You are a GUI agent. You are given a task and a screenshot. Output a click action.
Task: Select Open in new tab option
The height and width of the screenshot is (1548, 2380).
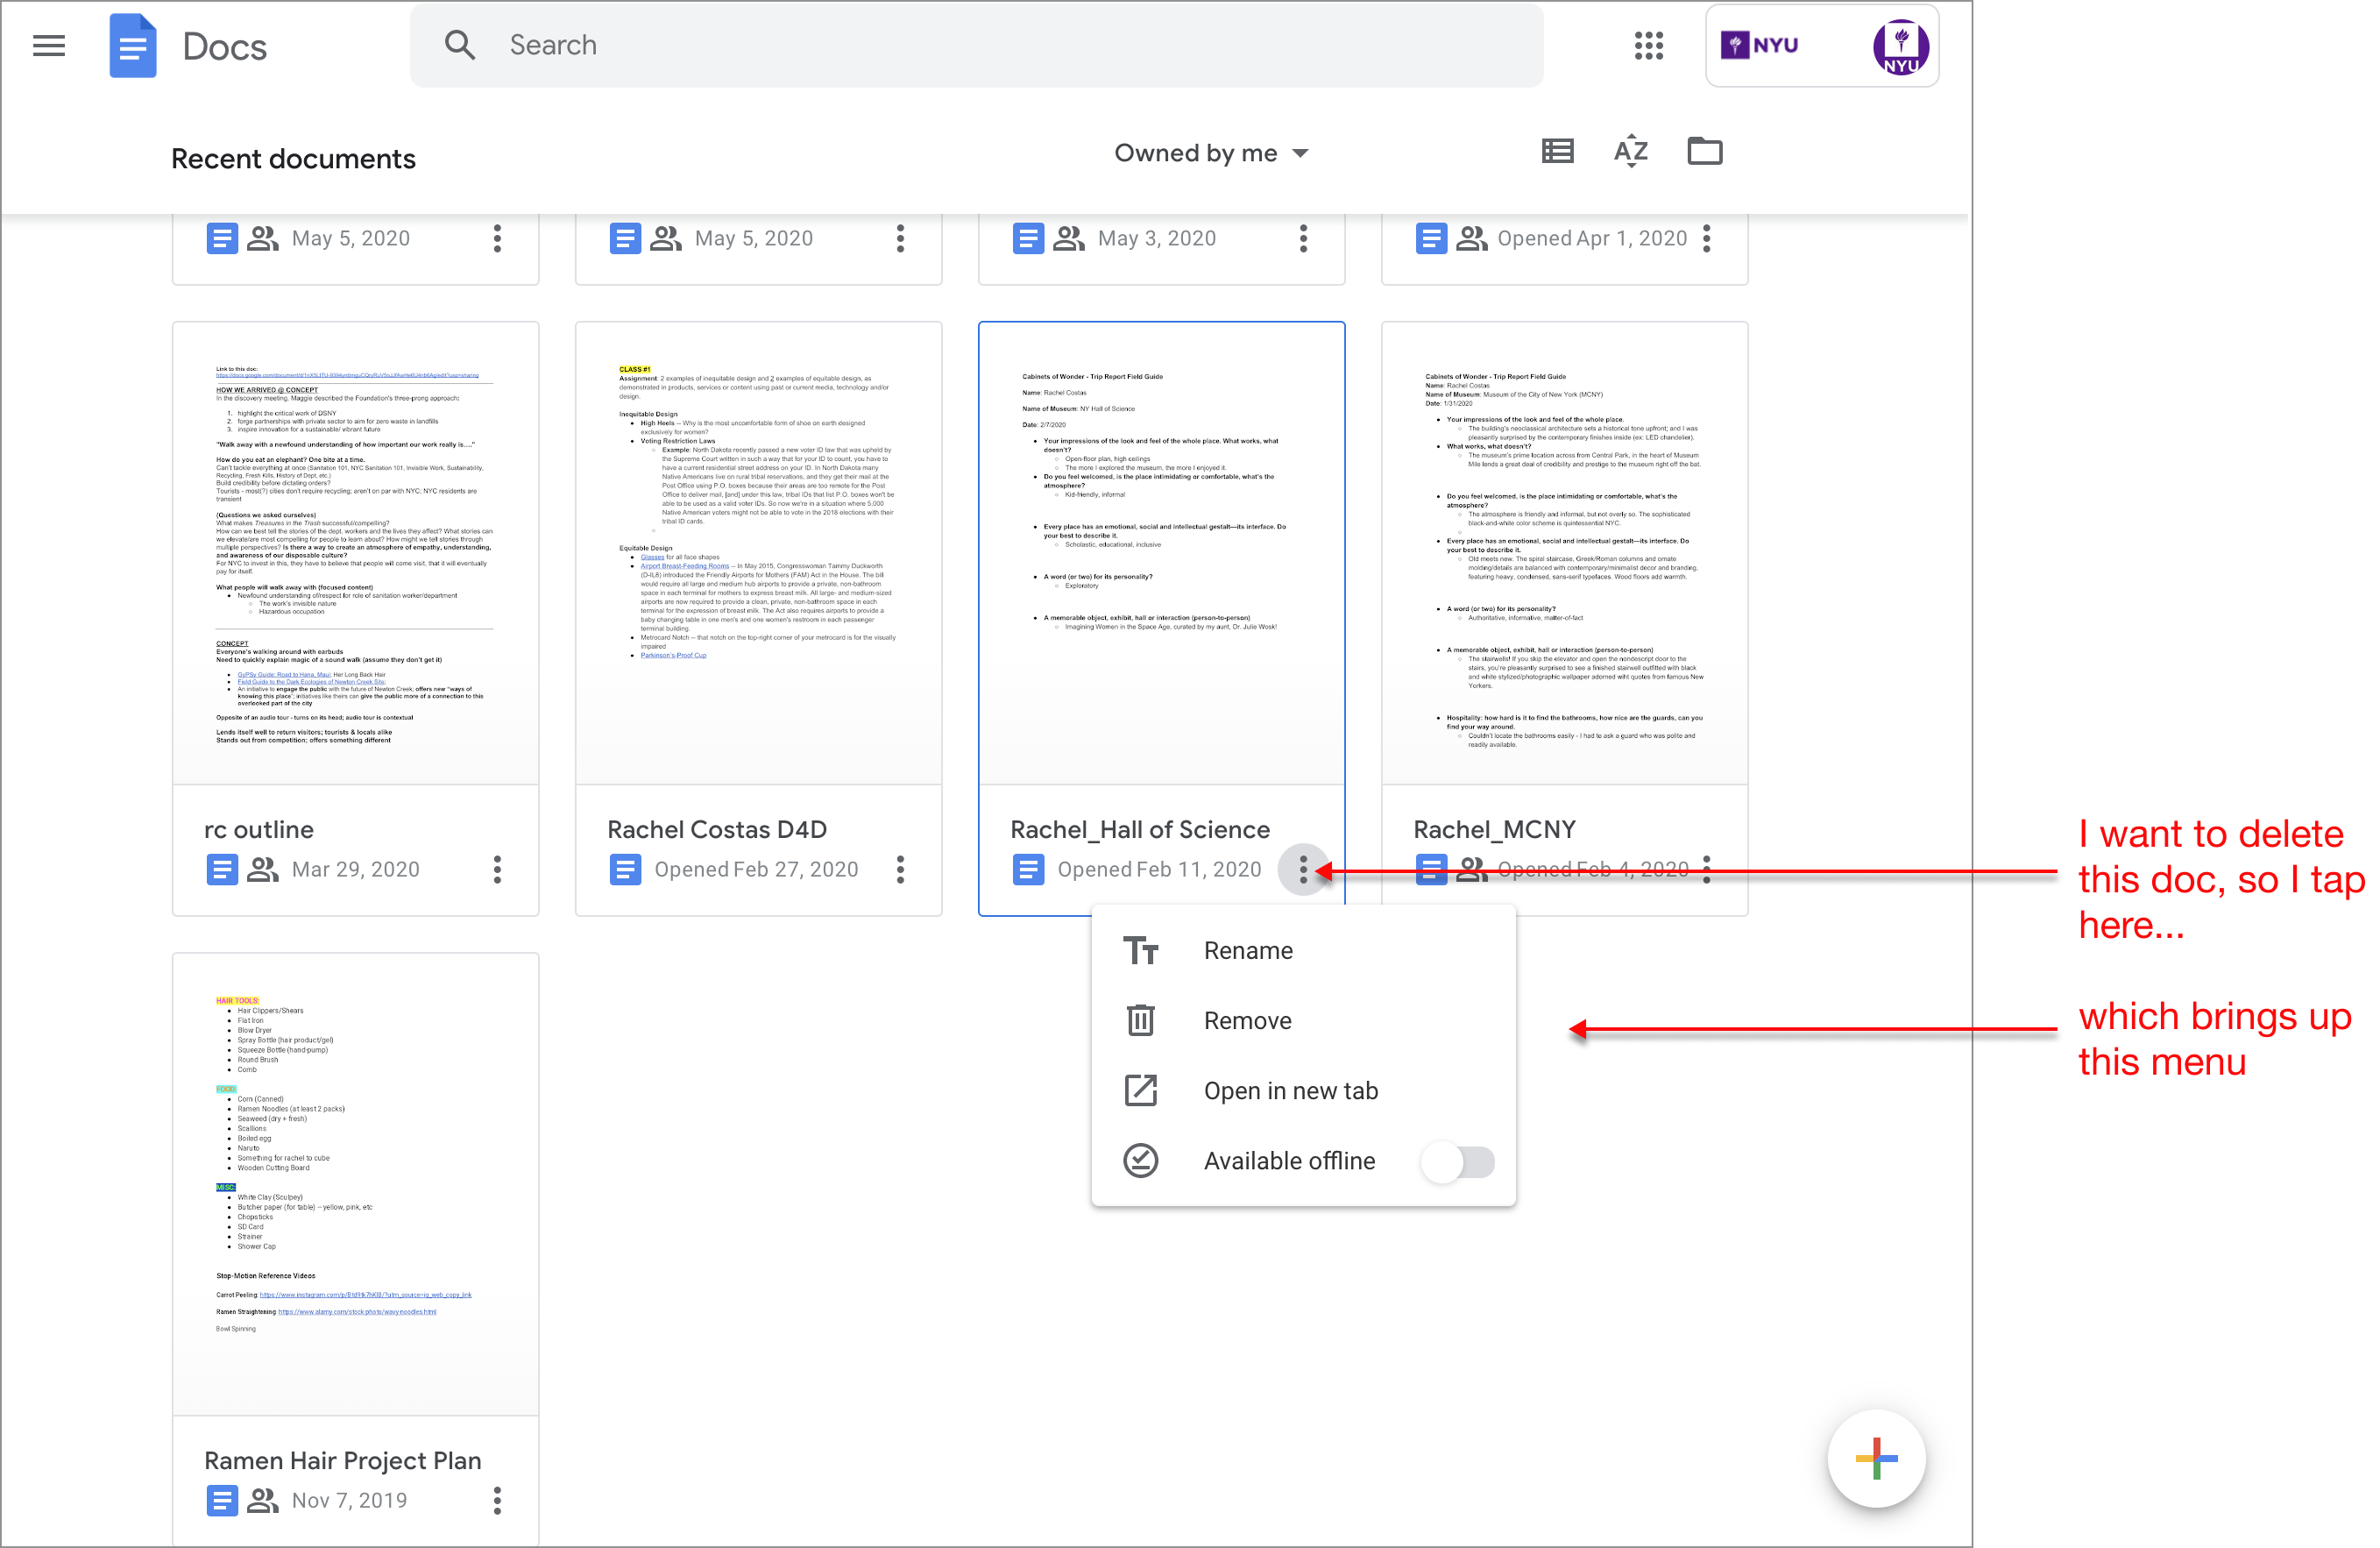click(x=1290, y=1091)
